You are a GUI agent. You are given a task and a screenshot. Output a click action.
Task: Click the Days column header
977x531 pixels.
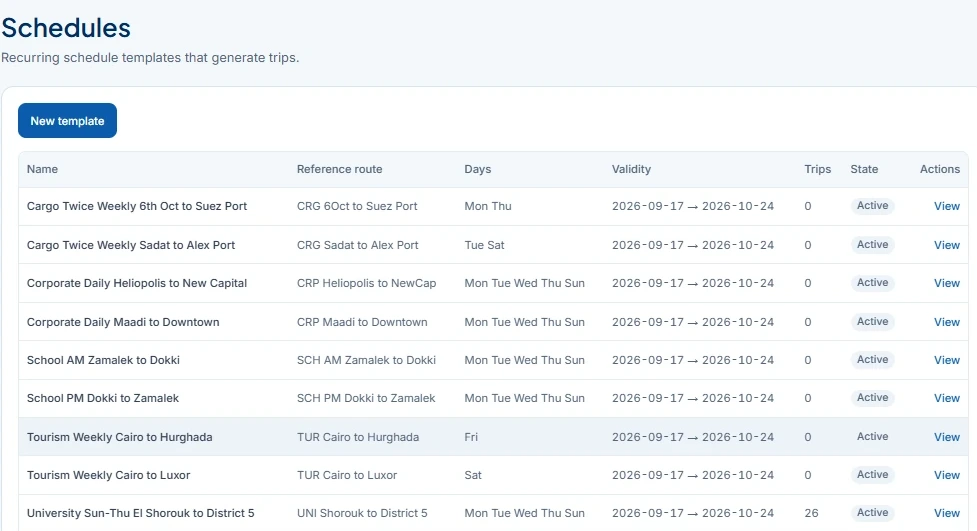click(477, 169)
